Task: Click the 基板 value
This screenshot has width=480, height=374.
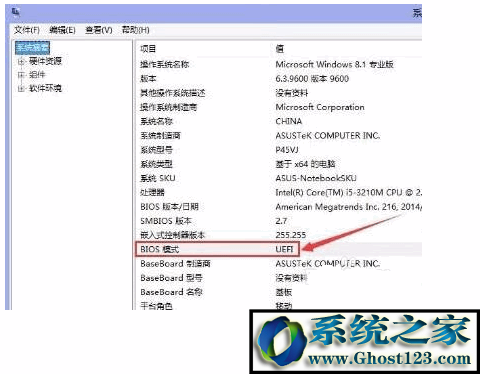Action: tap(284, 292)
